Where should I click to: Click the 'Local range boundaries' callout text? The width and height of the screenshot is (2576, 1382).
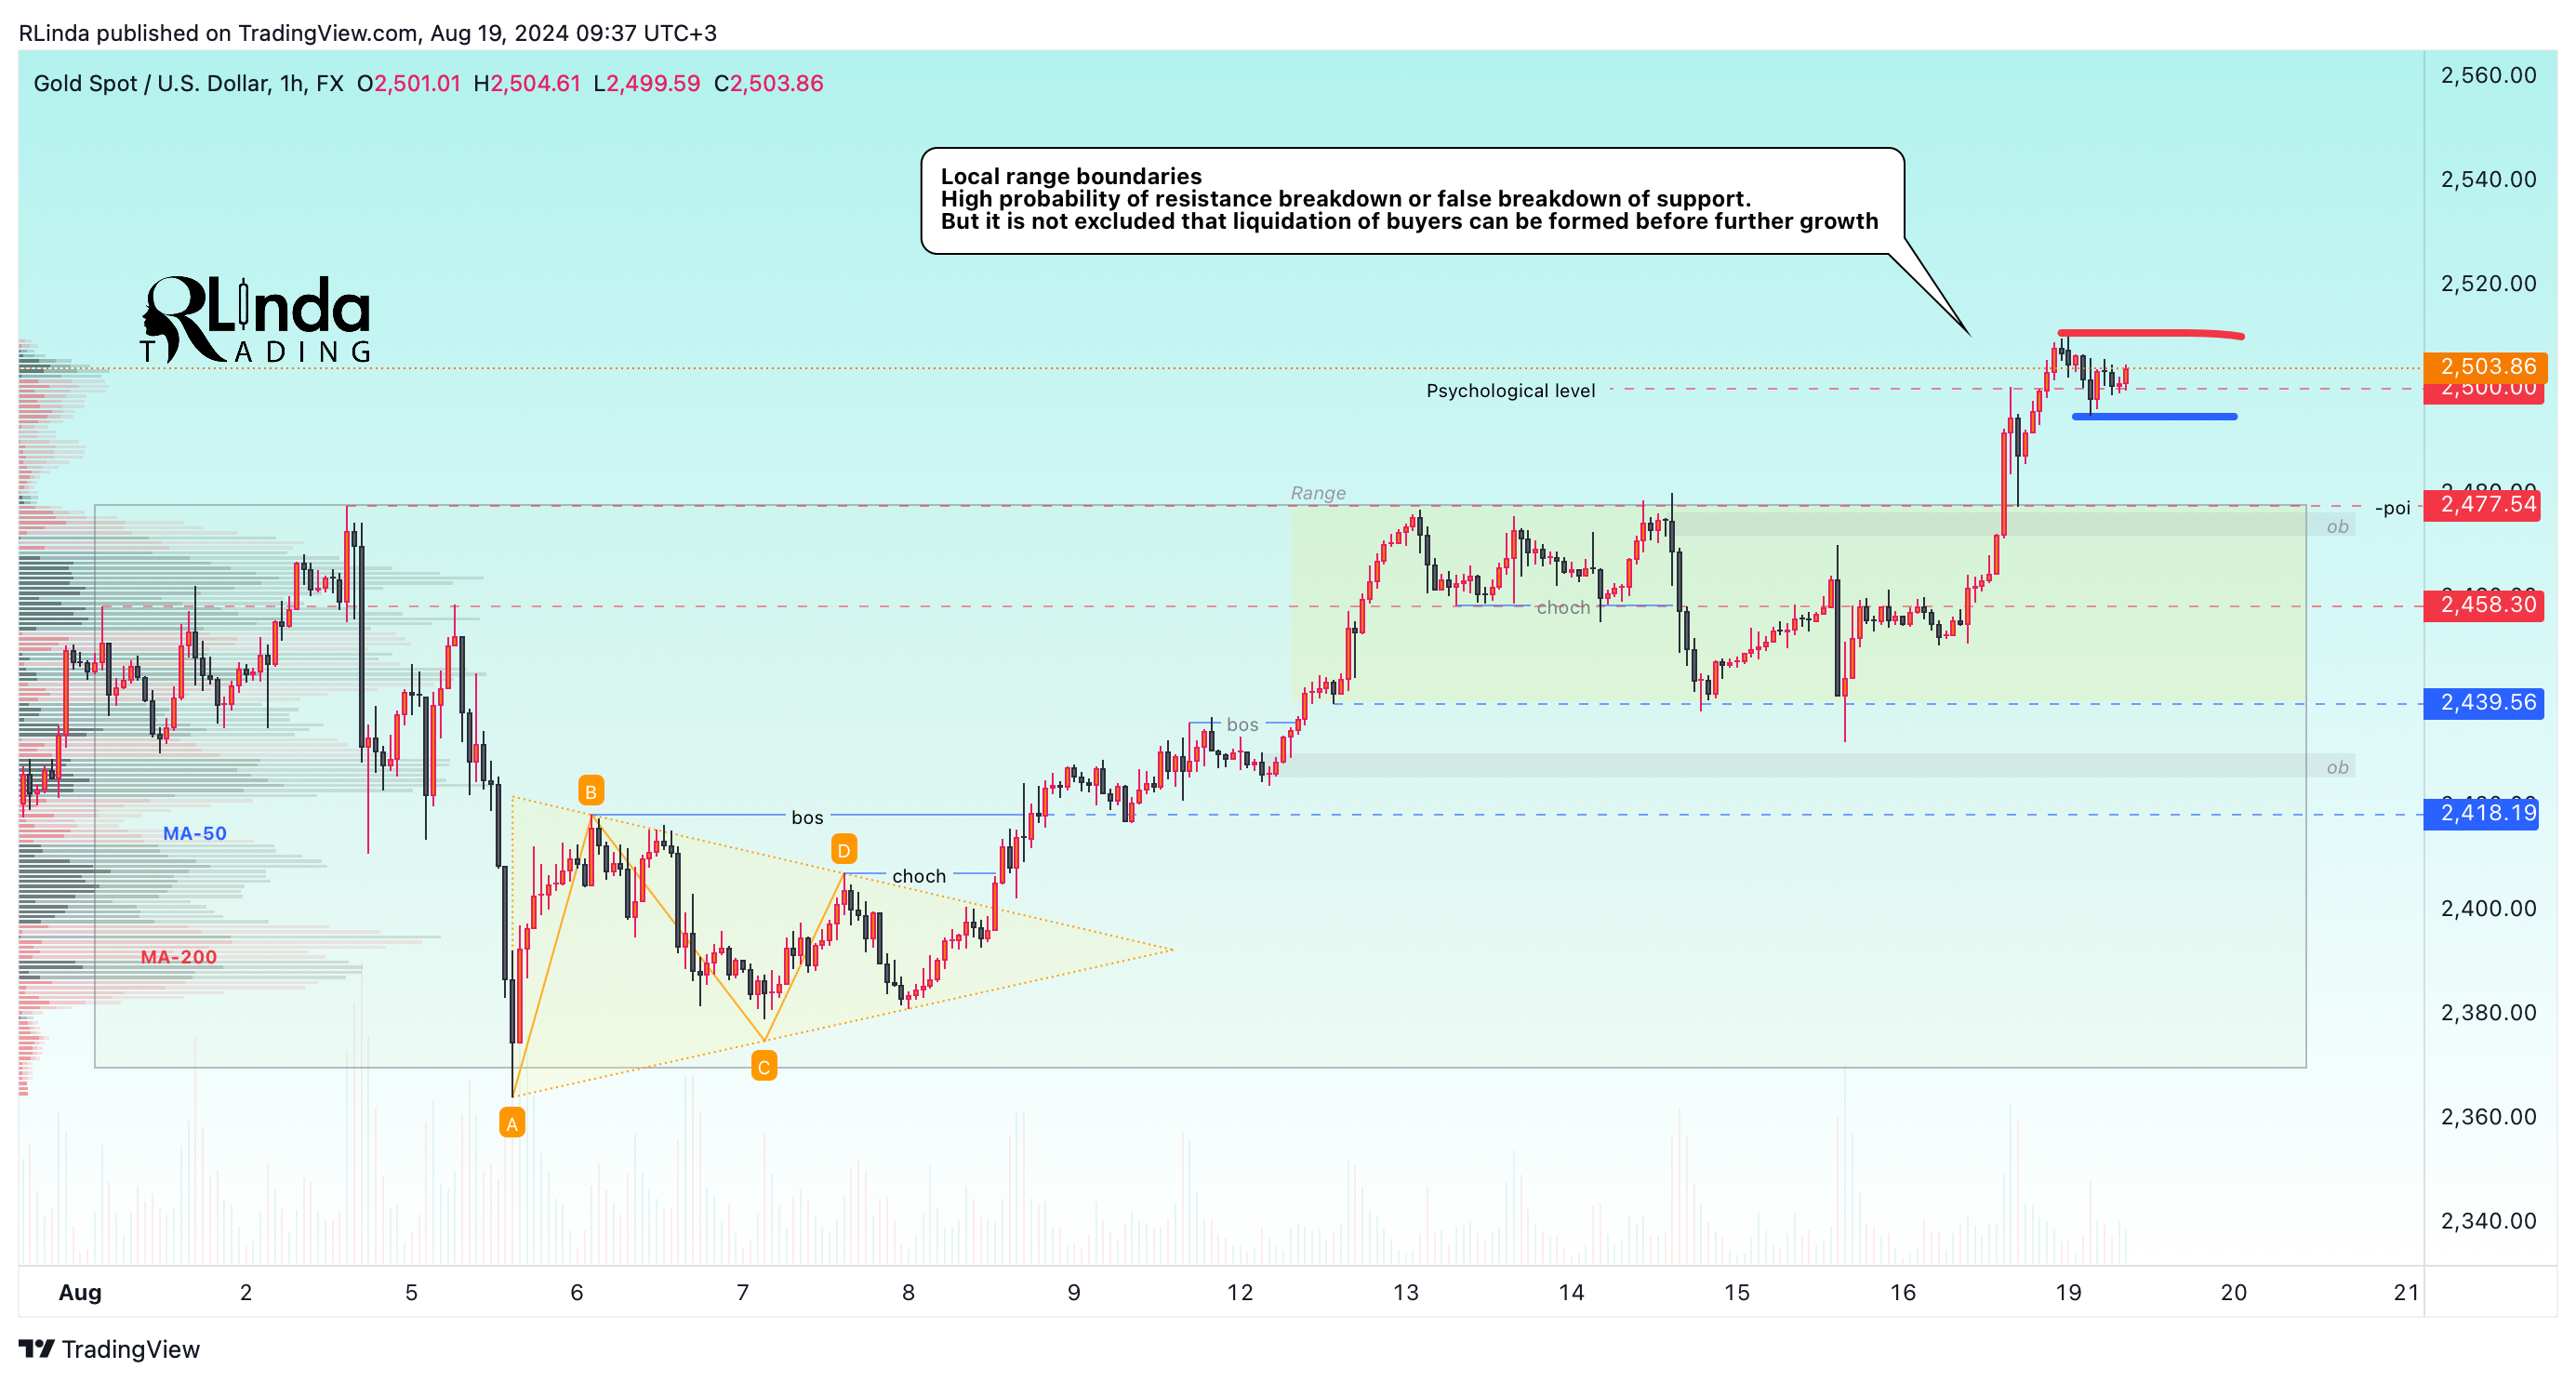point(1071,176)
